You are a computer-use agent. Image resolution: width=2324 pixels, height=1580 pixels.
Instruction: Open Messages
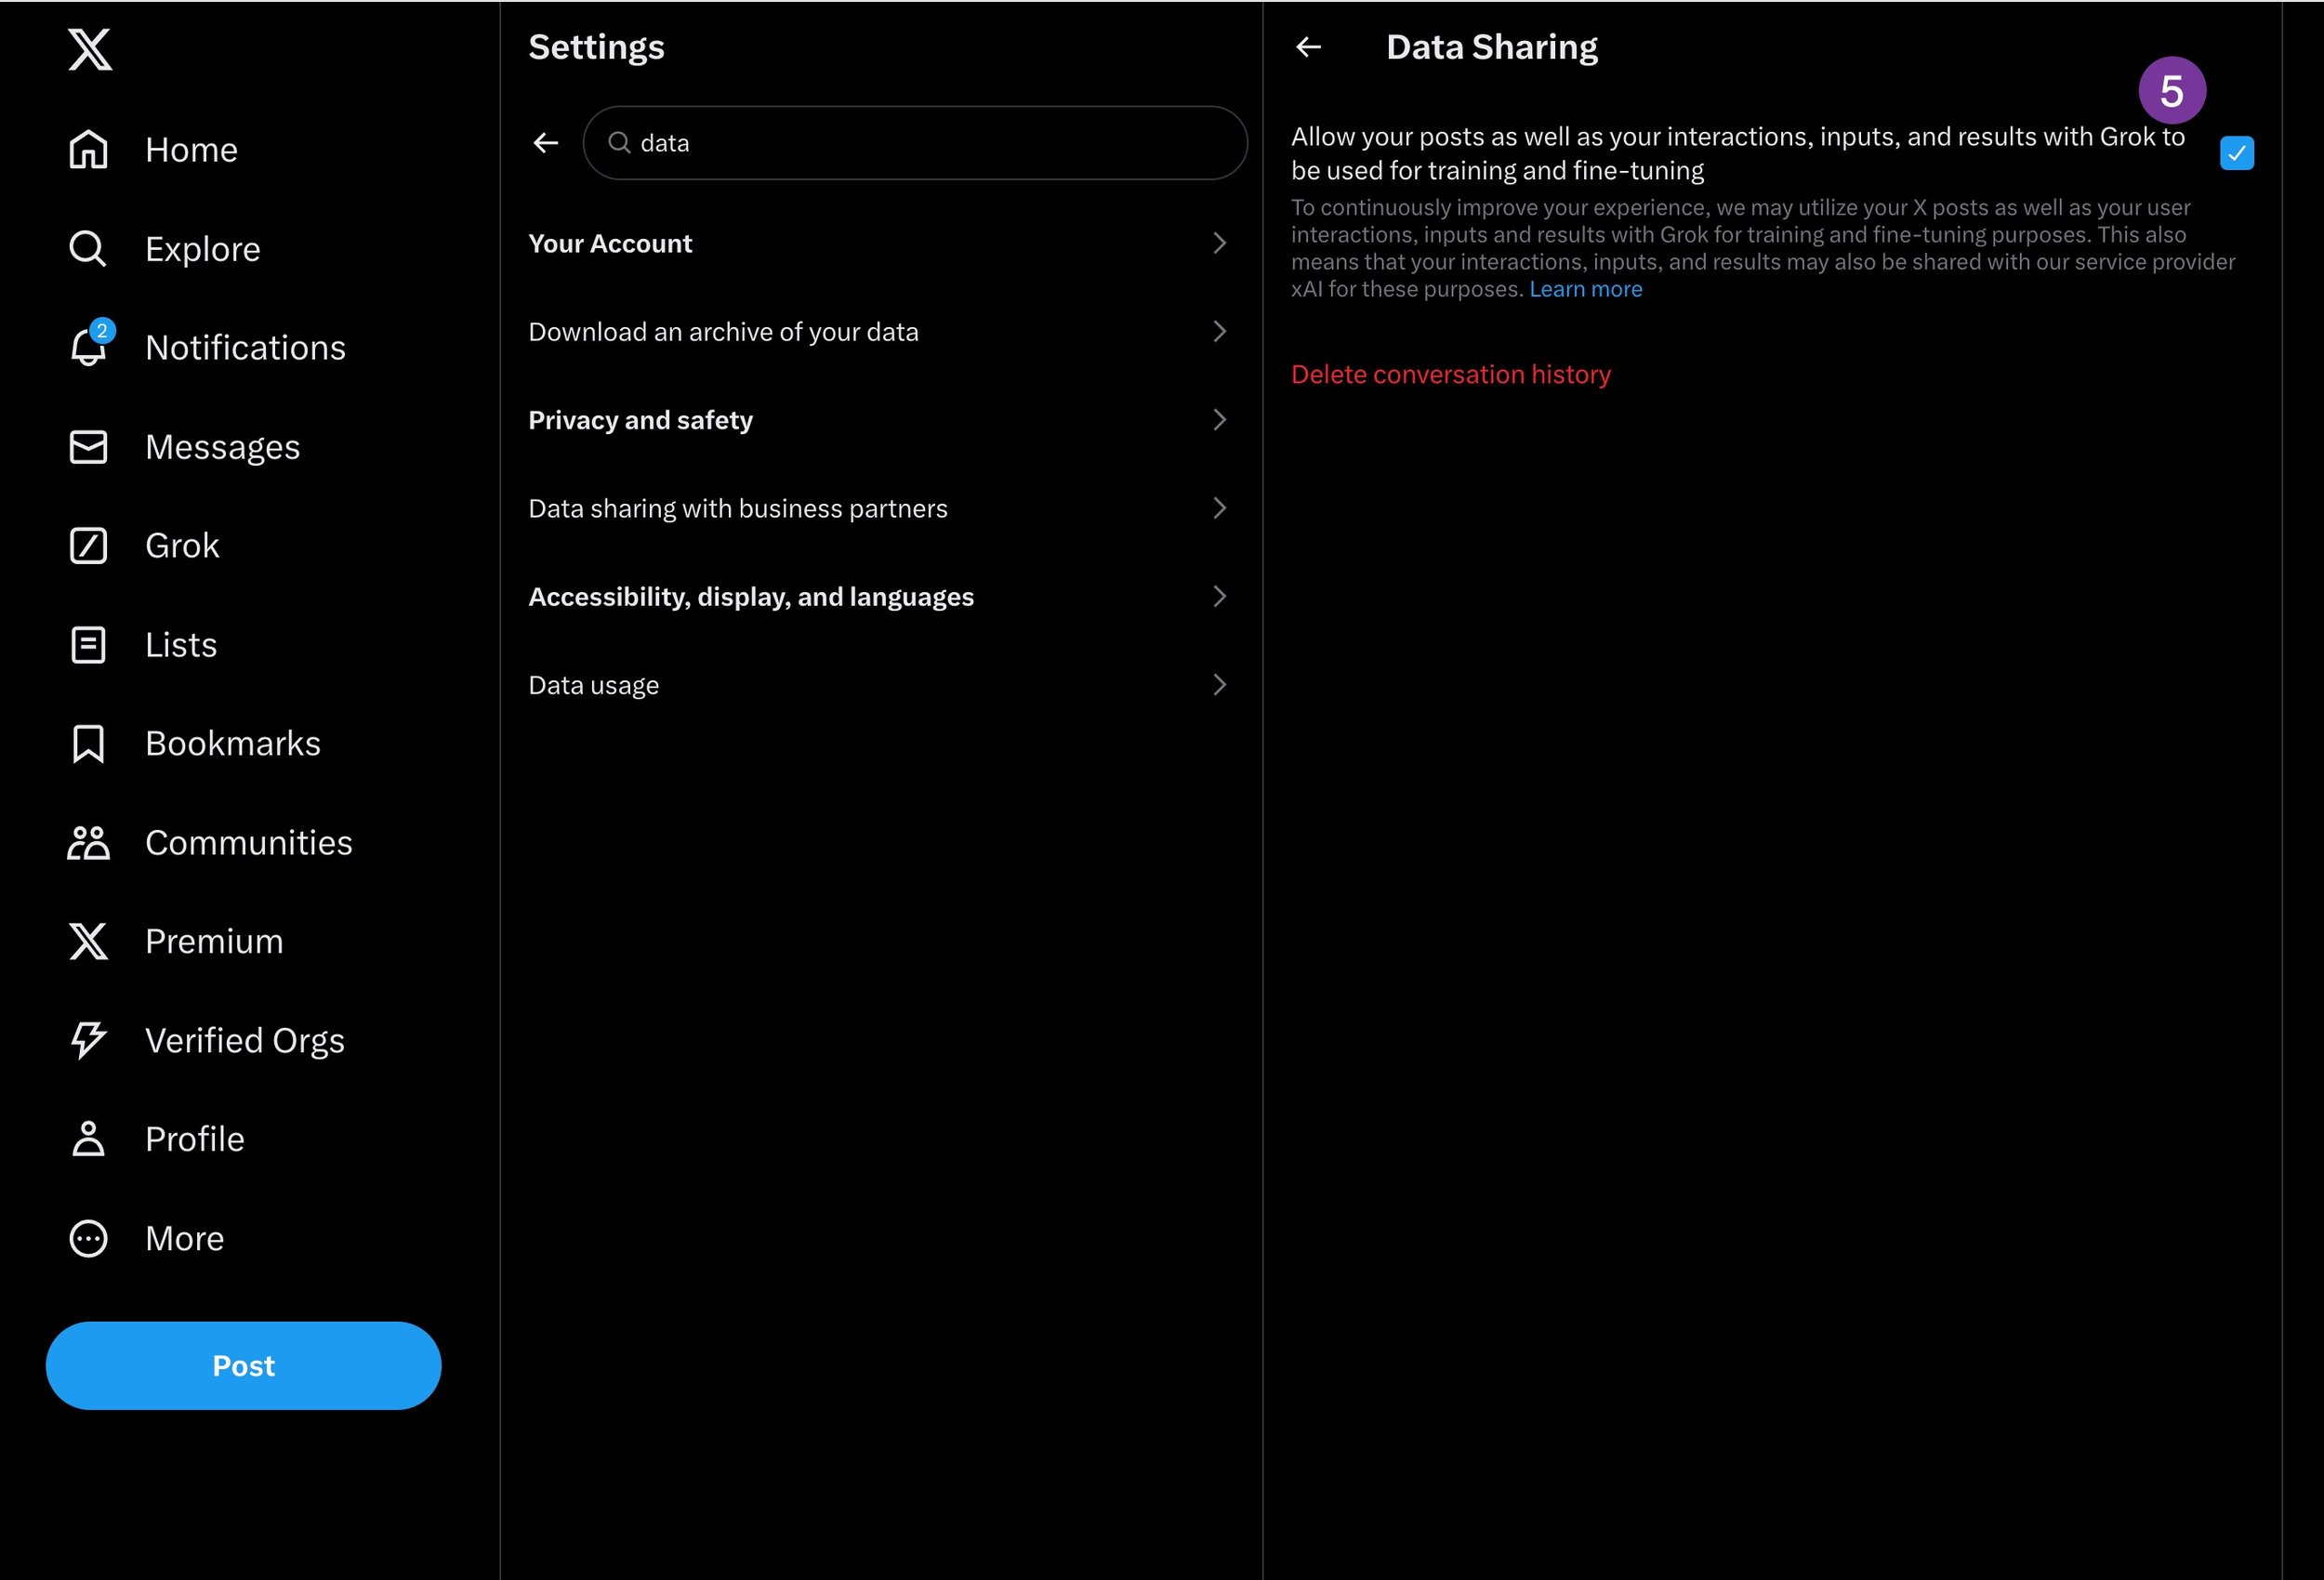[222, 446]
